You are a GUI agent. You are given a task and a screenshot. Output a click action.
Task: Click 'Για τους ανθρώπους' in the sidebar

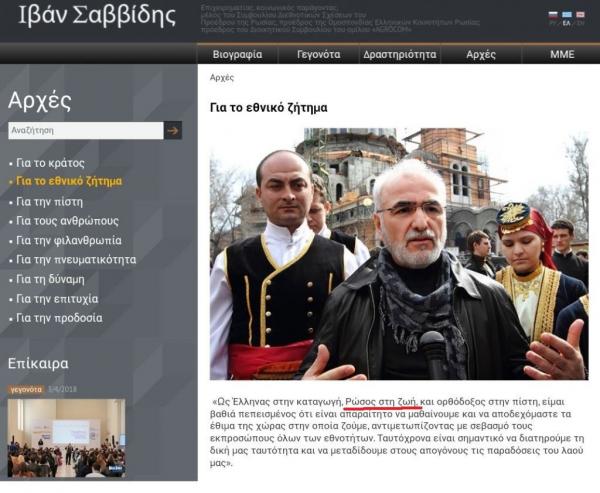click(x=67, y=220)
